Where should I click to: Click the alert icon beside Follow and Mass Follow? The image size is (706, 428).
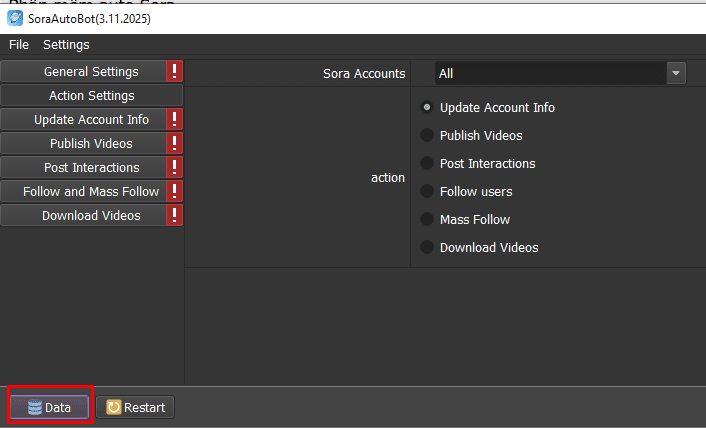tap(174, 192)
